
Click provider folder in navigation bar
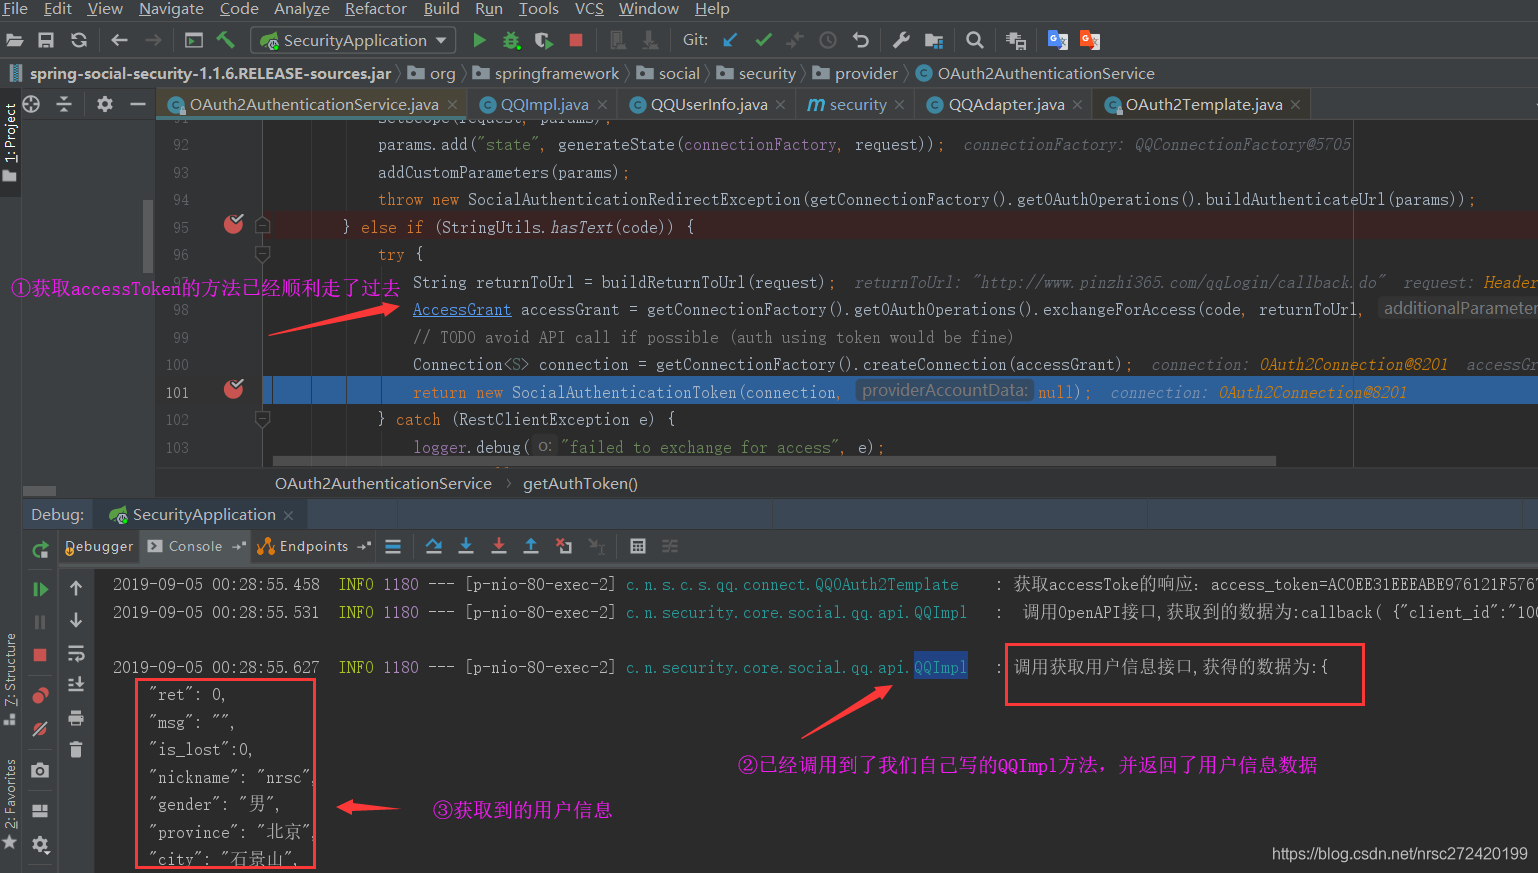(856, 73)
